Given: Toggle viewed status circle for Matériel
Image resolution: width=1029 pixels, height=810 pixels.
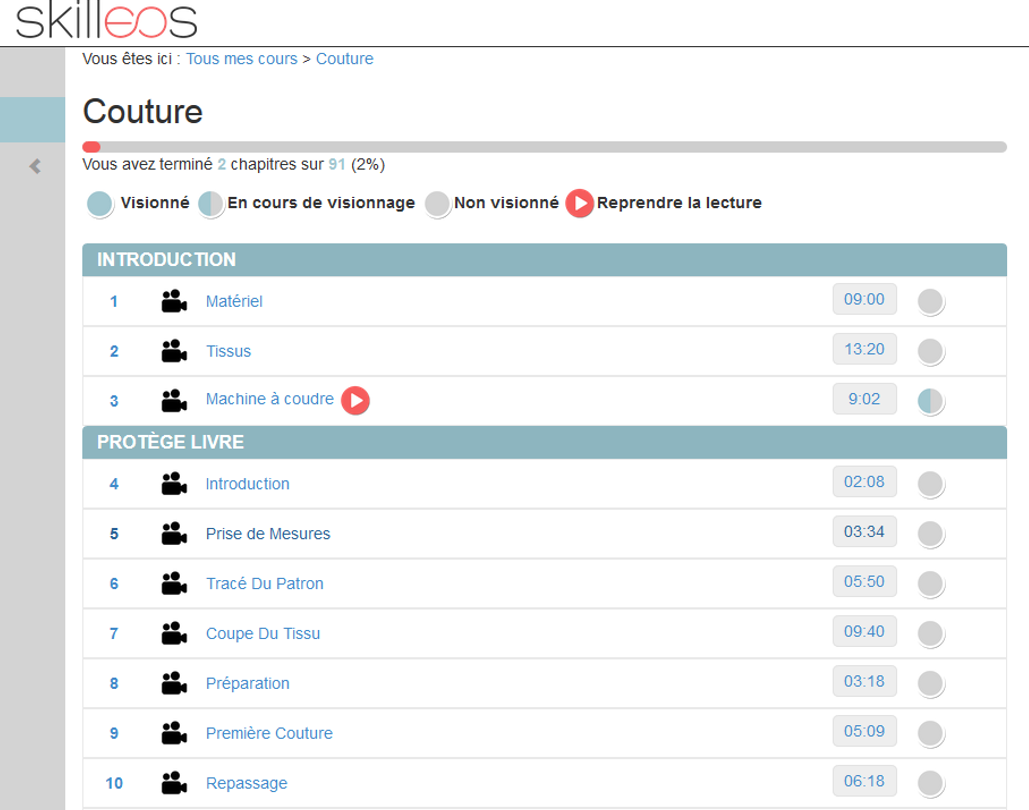Looking at the screenshot, I should pyautogui.click(x=931, y=301).
